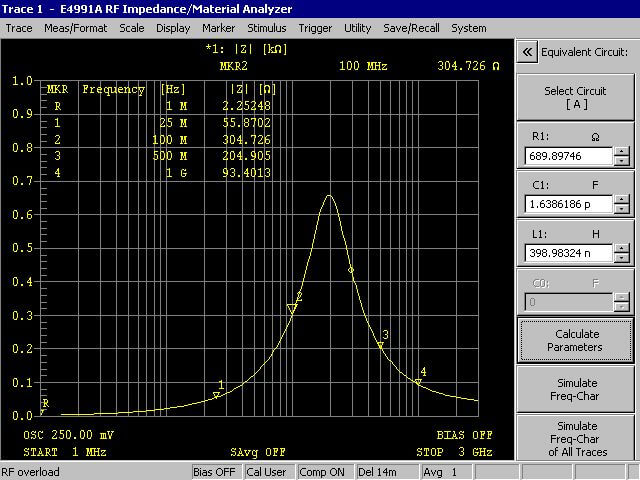The image size is (640, 480).
Task: Open the Stimulus menu
Action: point(267,28)
